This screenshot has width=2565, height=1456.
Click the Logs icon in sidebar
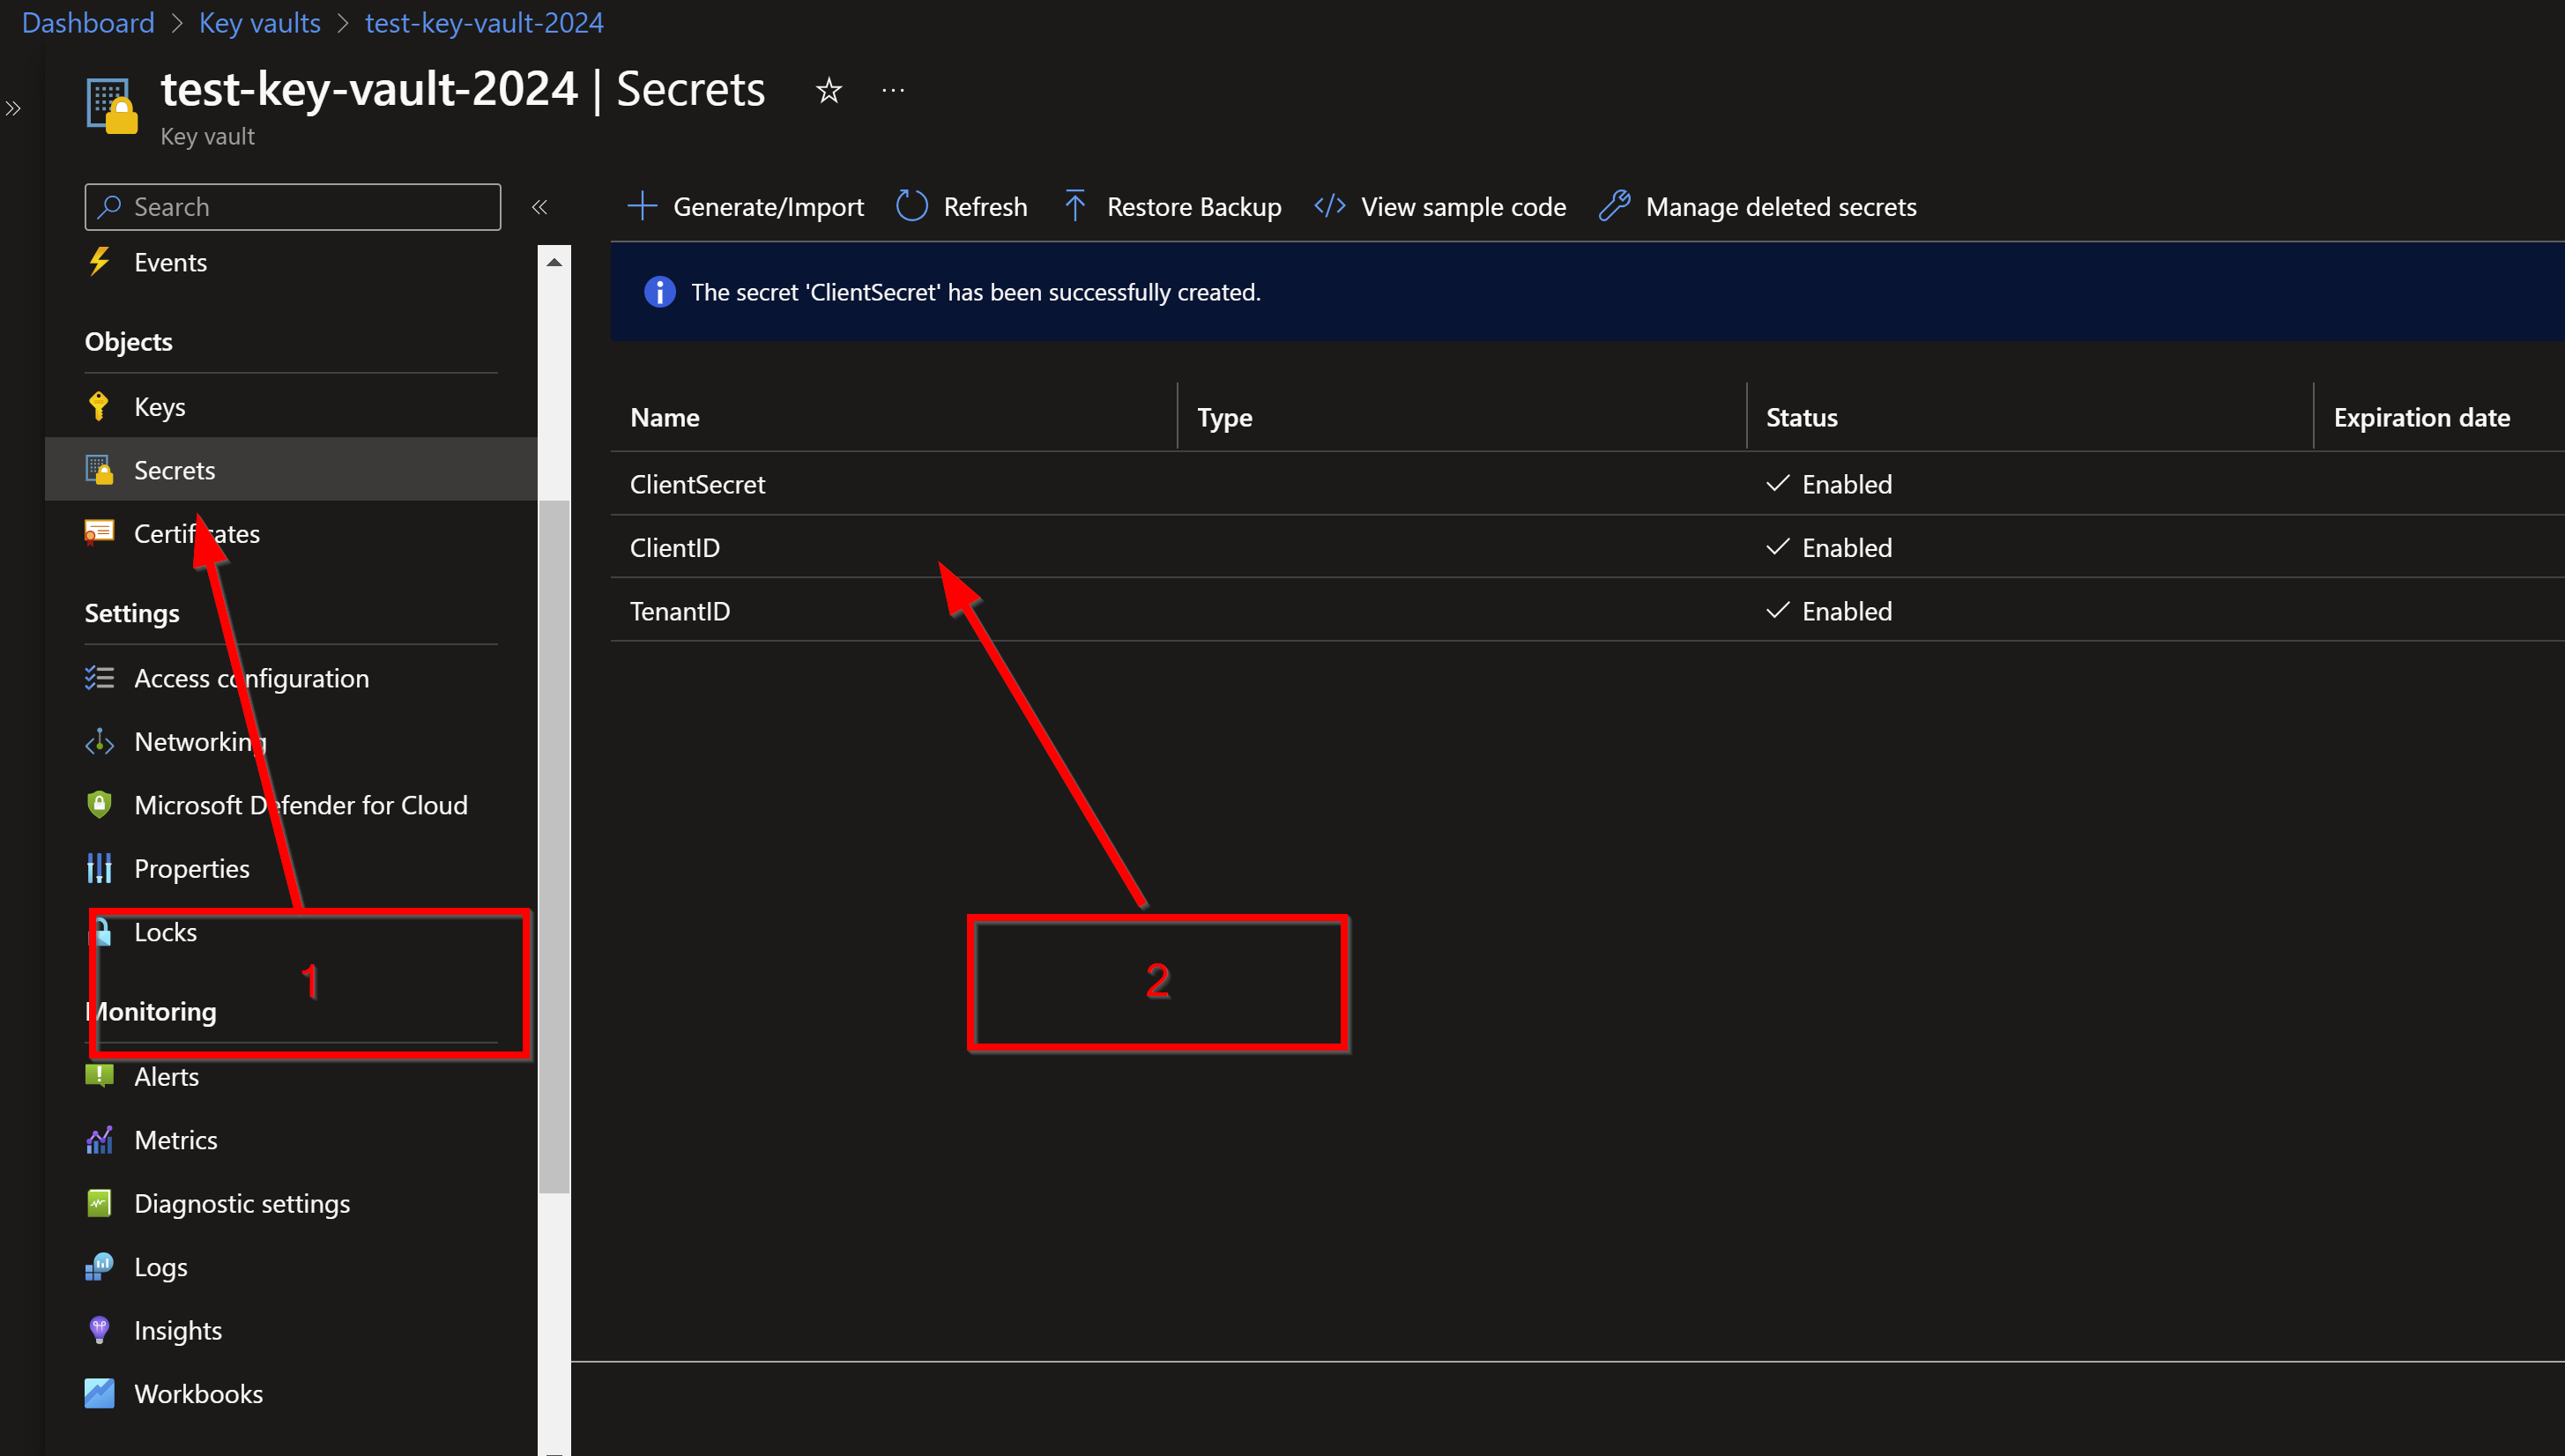tap(99, 1267)
